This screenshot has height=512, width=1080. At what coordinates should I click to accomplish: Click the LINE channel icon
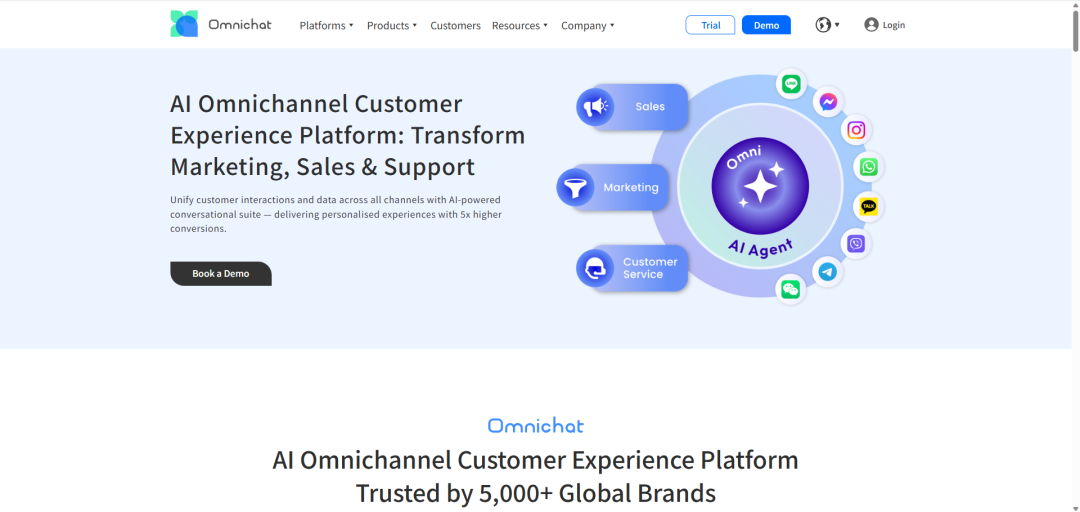pyautogui.click(x=791, y=84)
